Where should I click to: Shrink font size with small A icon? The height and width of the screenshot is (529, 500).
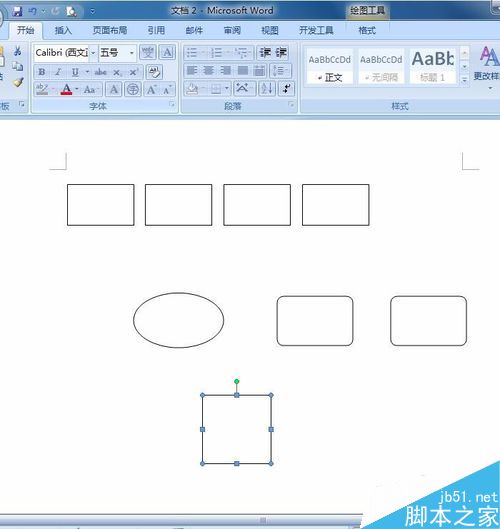(167, 90)
